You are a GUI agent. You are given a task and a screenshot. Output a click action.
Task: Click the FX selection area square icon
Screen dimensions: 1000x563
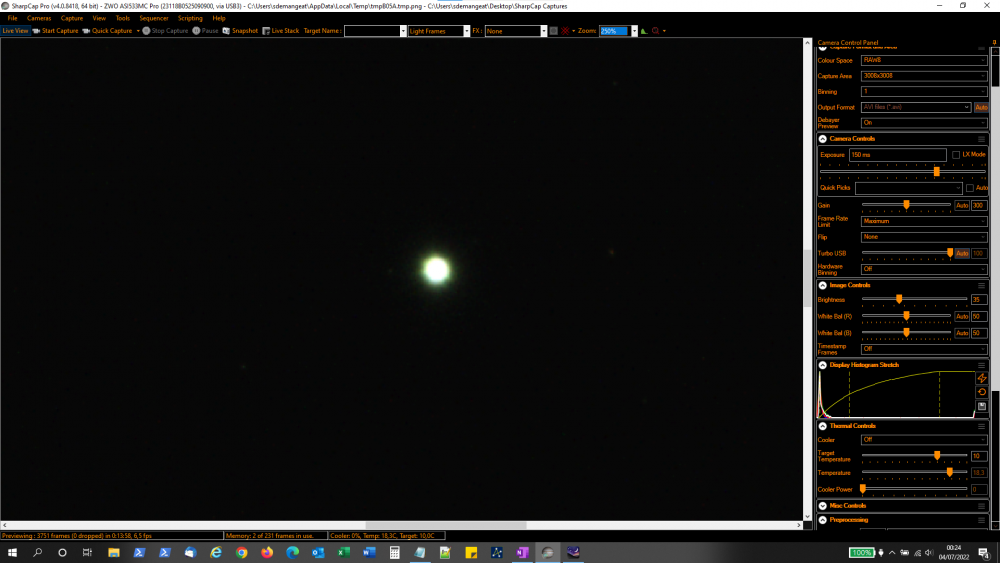[x=554, y=31]
